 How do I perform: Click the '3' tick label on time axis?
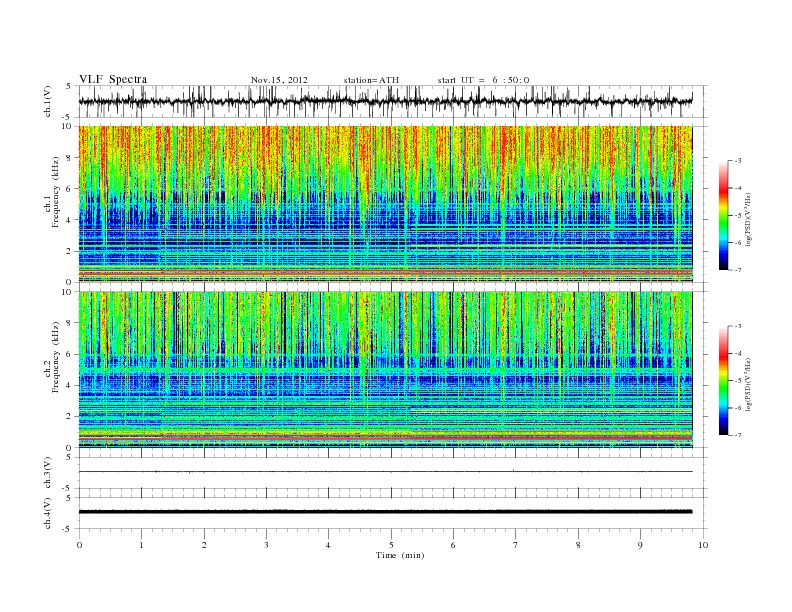(x=266, y=545)
